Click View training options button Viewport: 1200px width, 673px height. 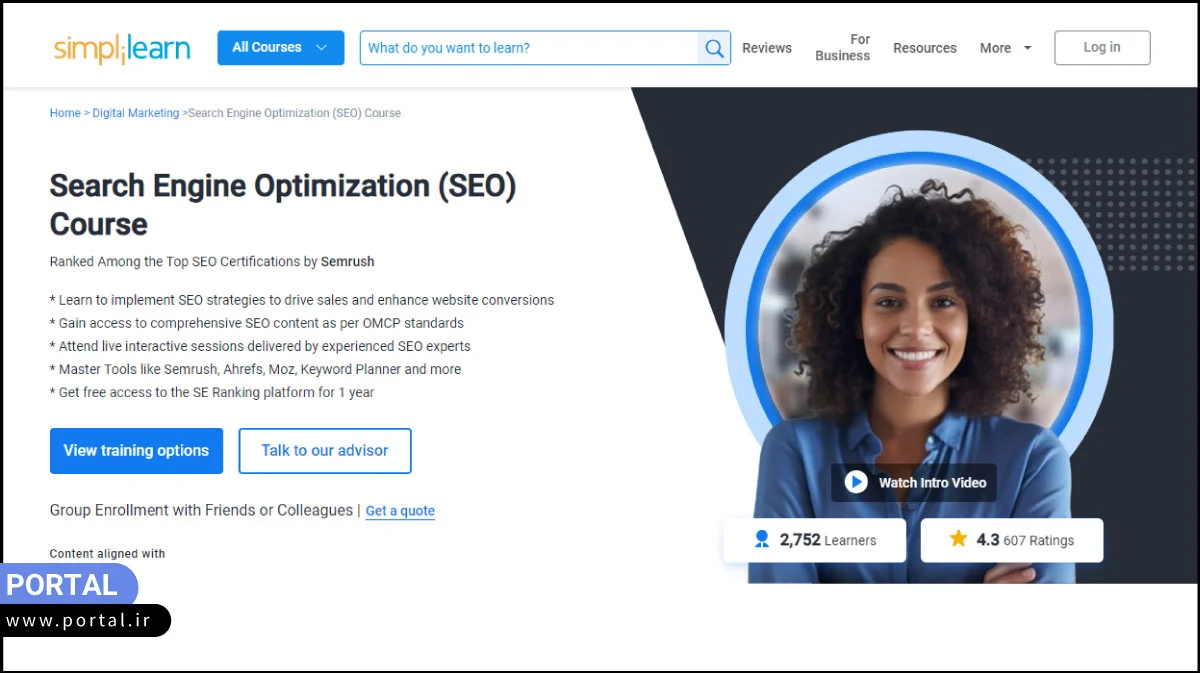(x=136, y=451)
